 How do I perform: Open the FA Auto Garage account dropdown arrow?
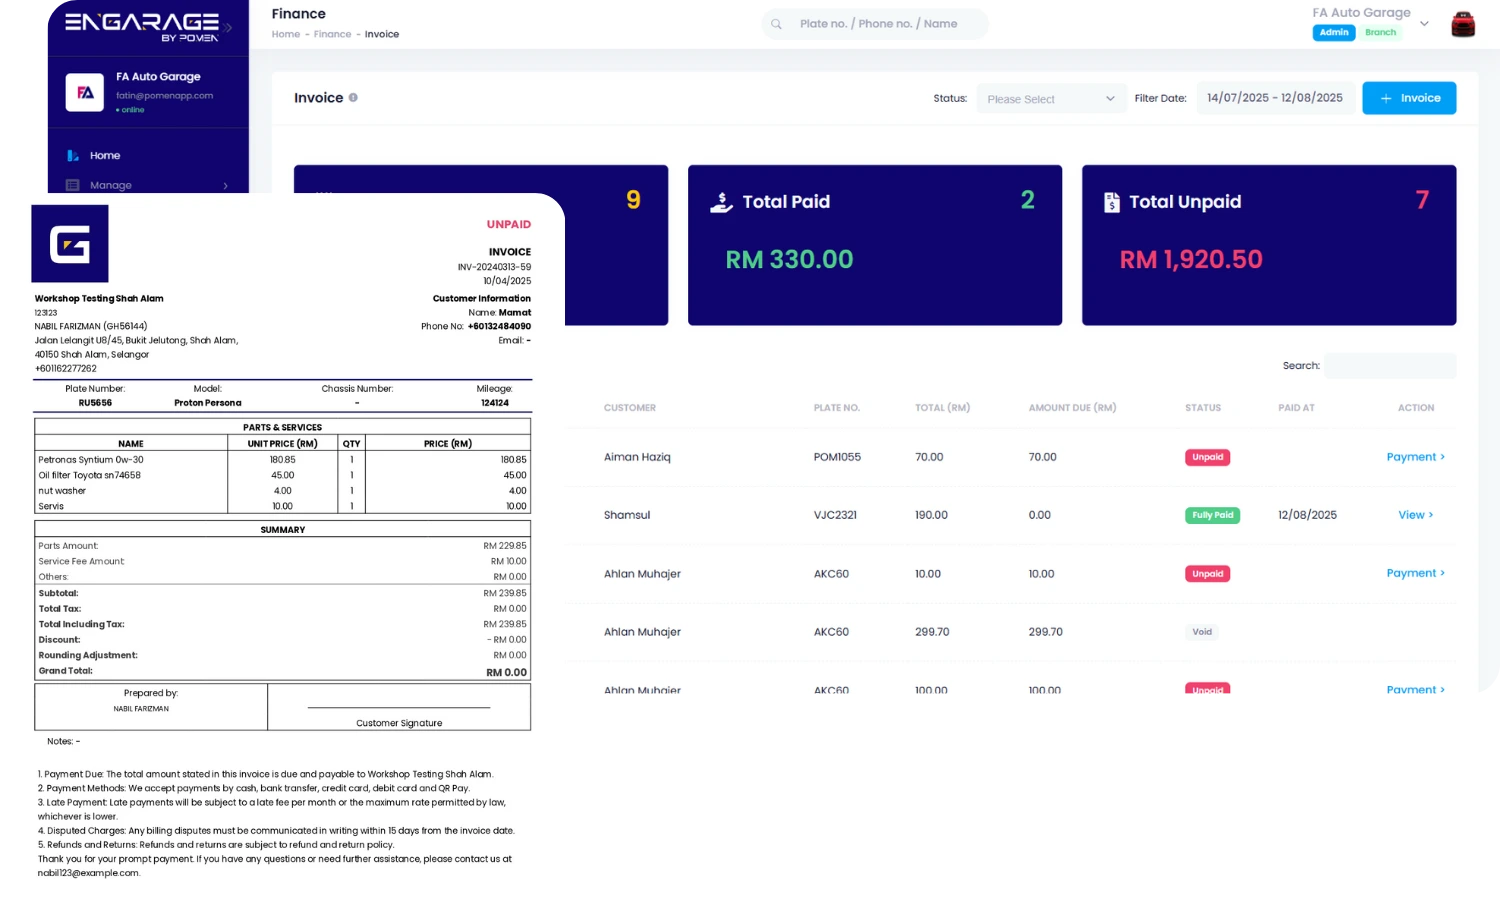click(1424, 24)
